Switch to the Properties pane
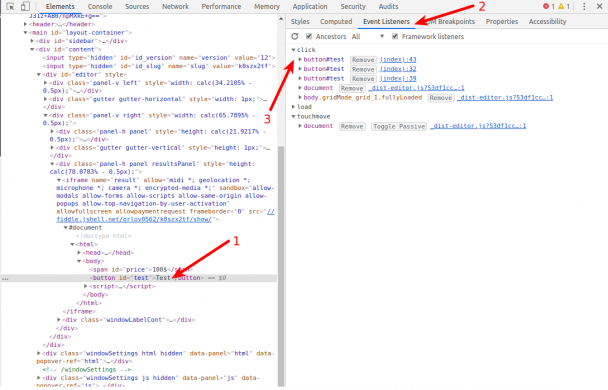The image size is (608, 390). pos(502,21)
